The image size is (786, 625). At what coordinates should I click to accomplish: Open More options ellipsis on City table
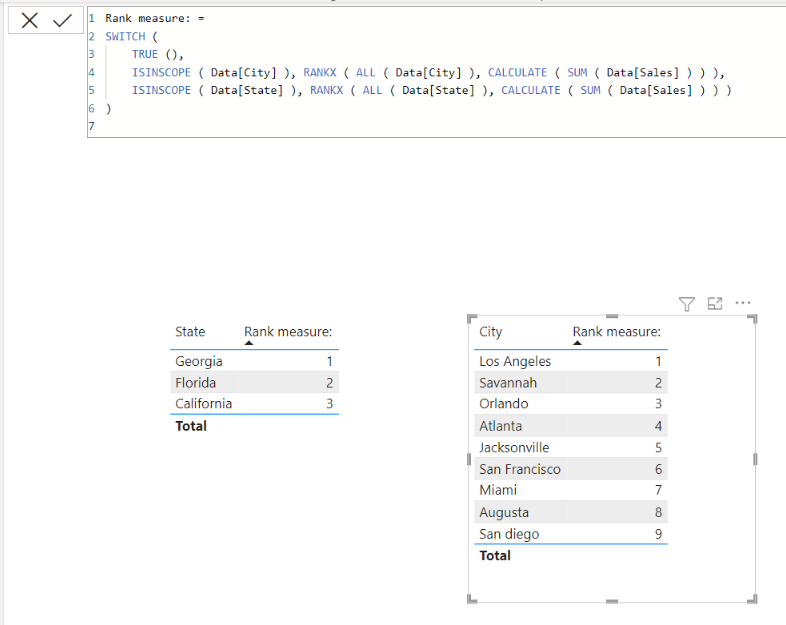743,303
